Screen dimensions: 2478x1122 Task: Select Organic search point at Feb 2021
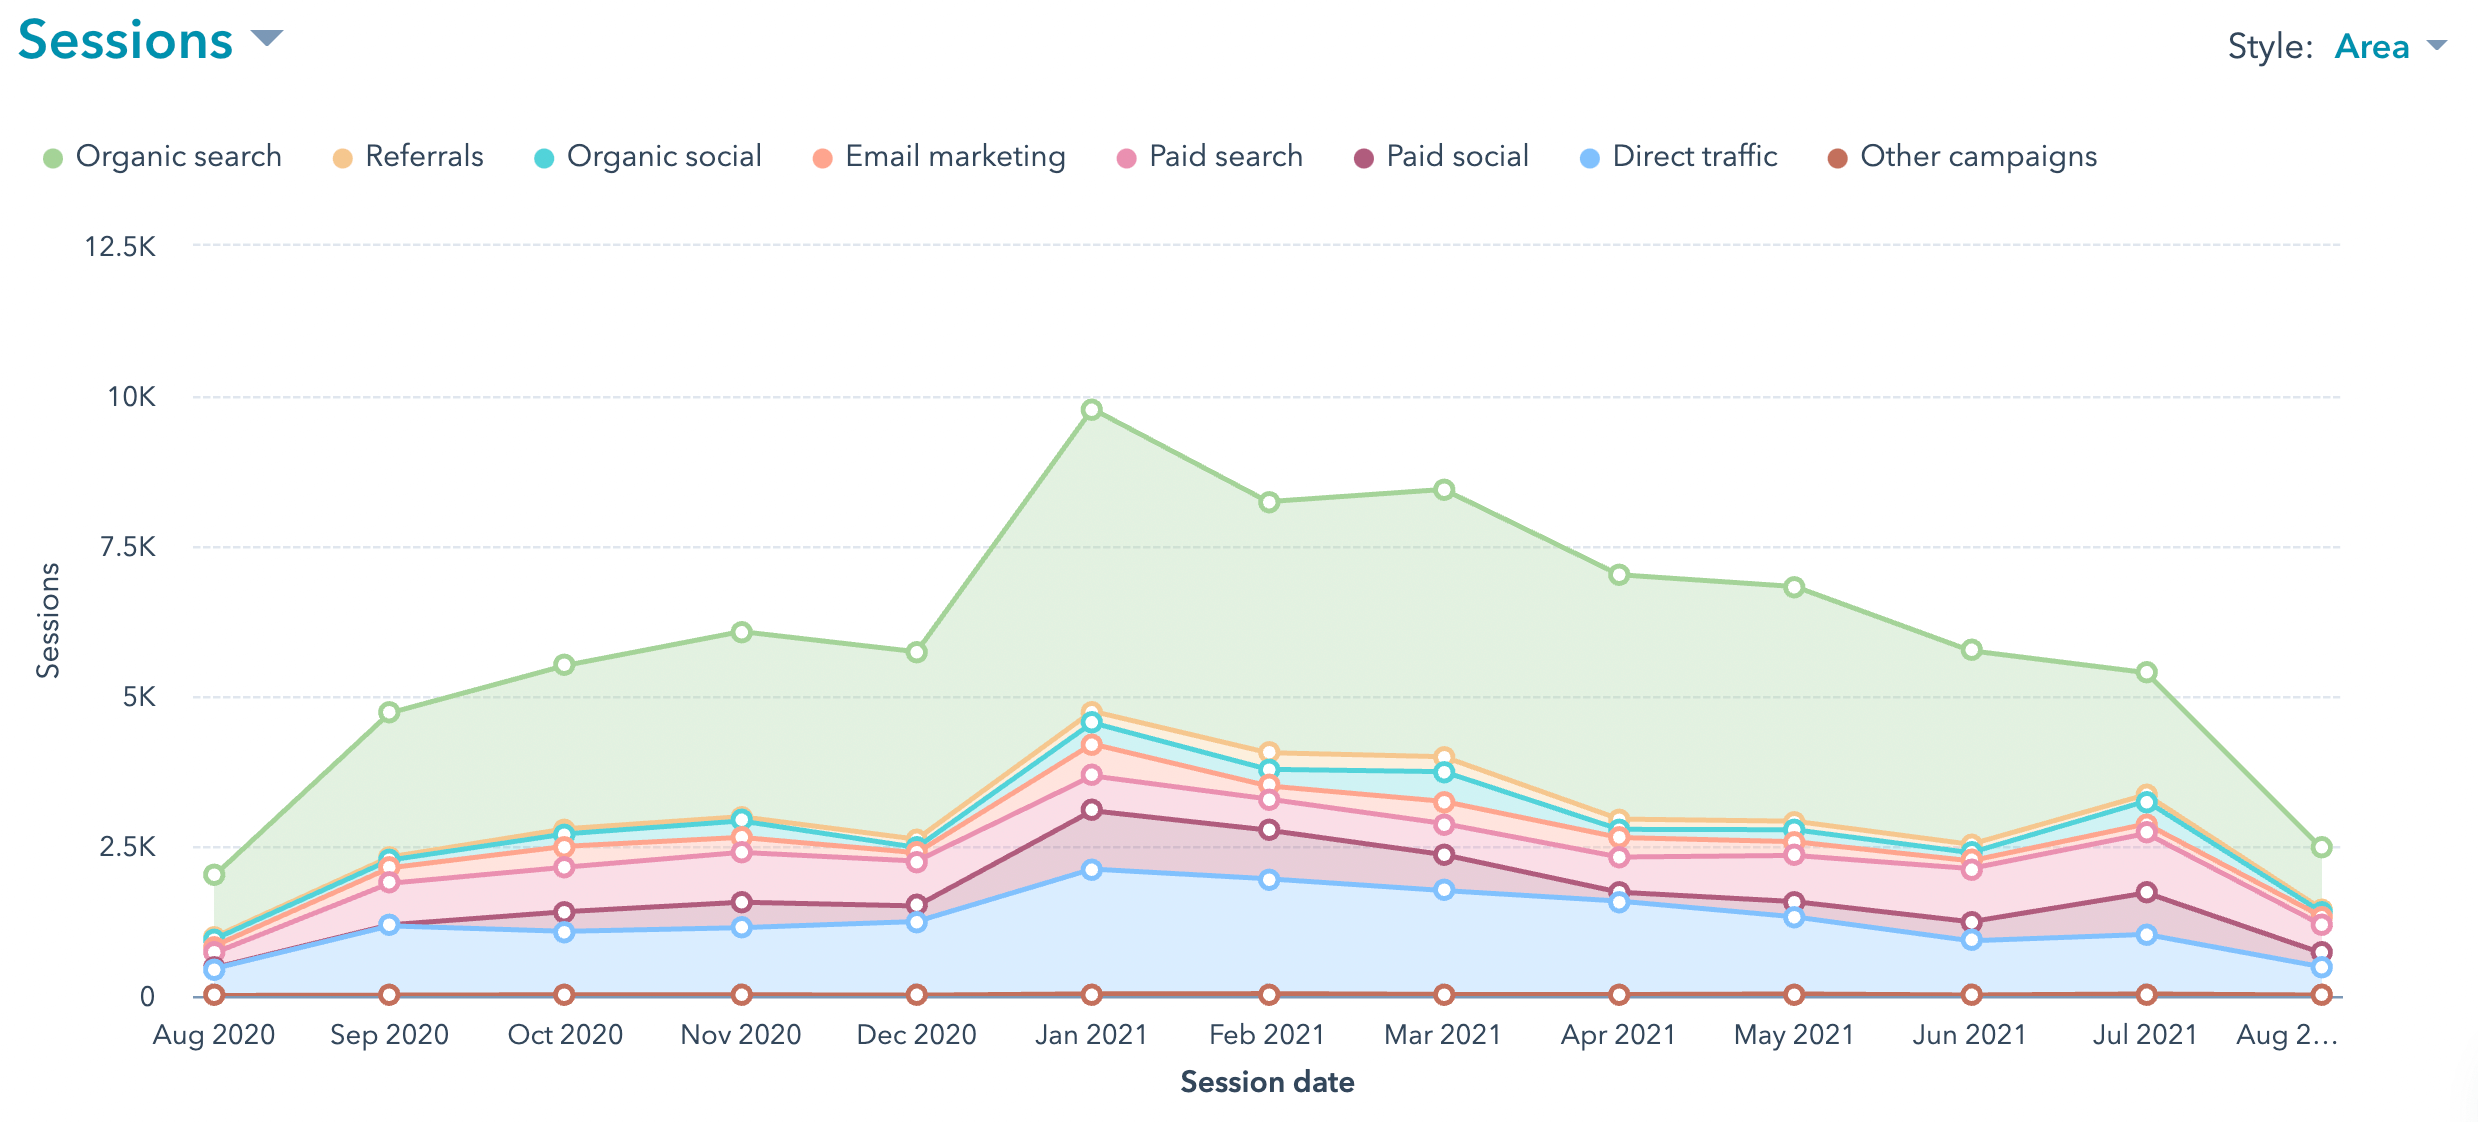(1269, 502)
